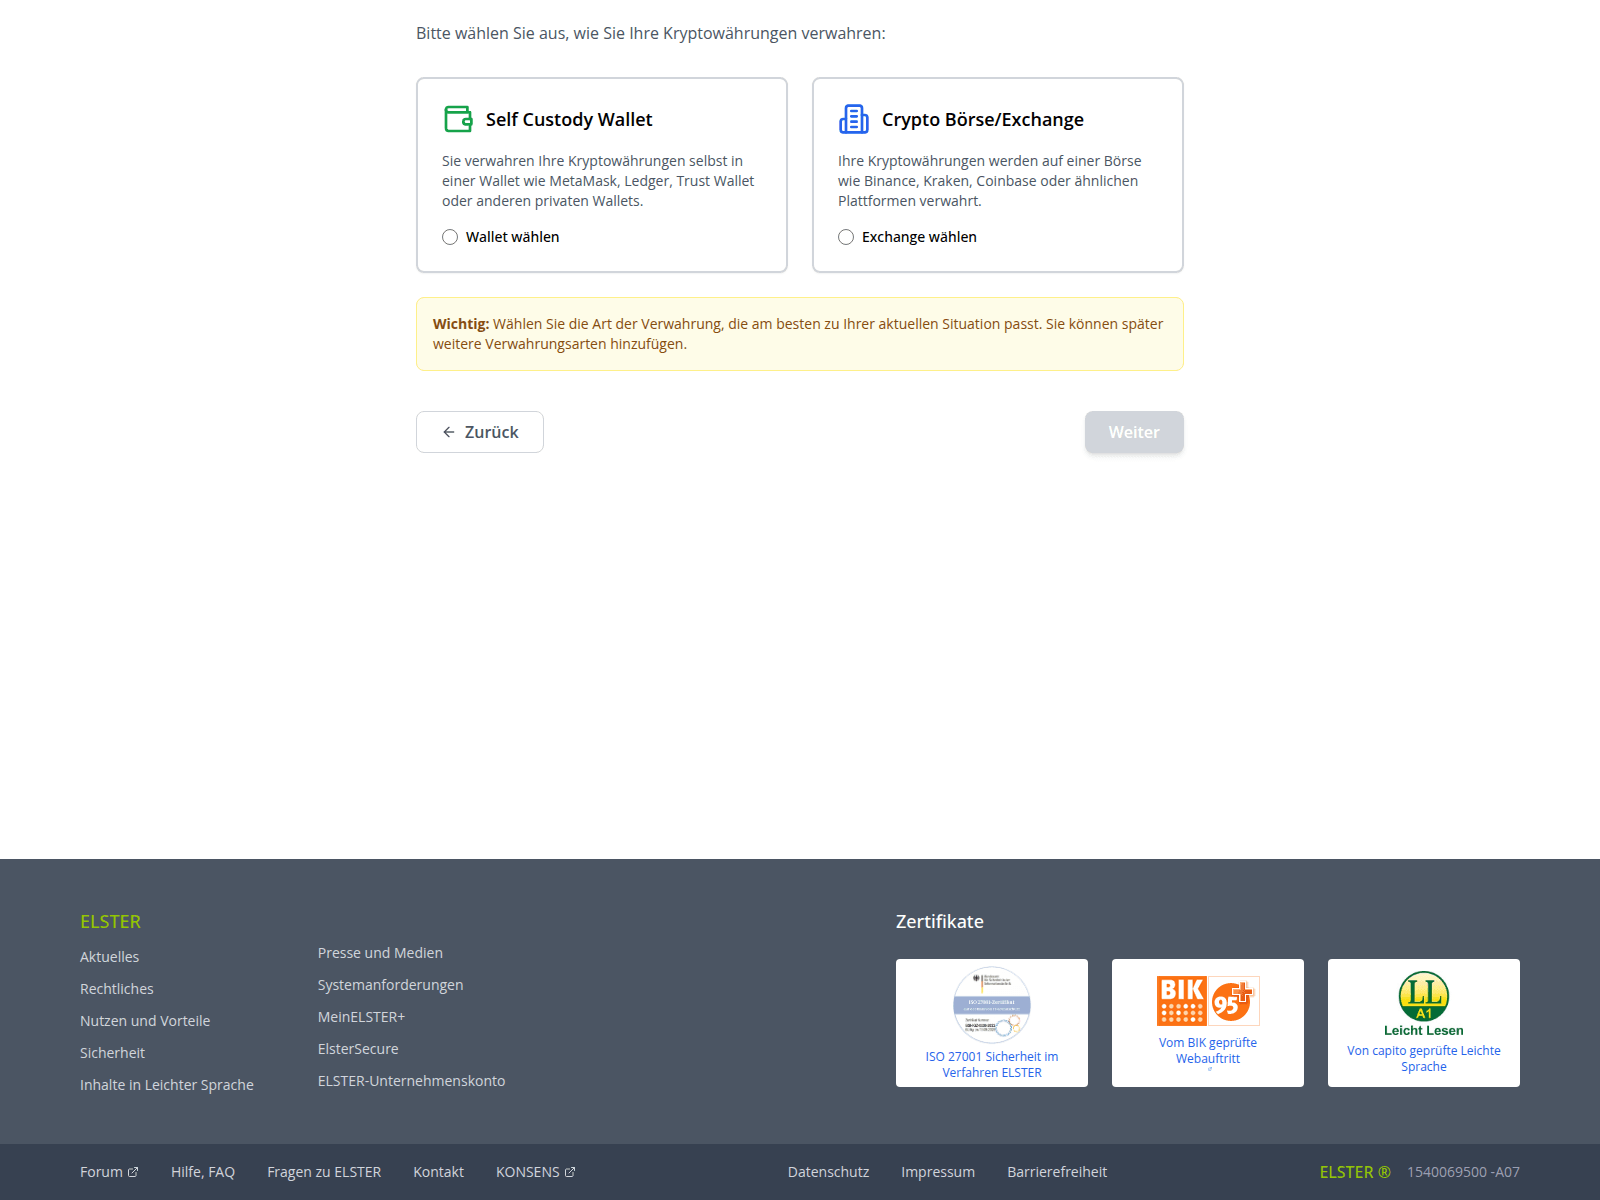Click the green wallet icon
The width and height of the screenshot is (1600, 1200).
(x=458, y=119)
